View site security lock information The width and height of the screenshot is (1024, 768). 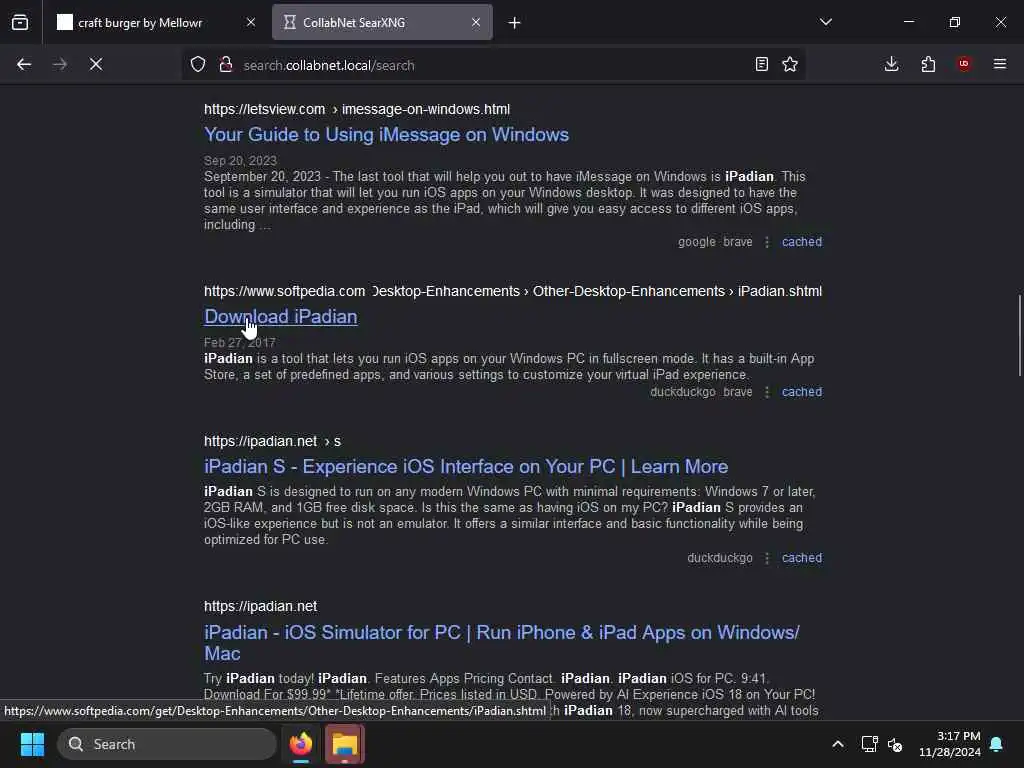click(x=226, y=64)
